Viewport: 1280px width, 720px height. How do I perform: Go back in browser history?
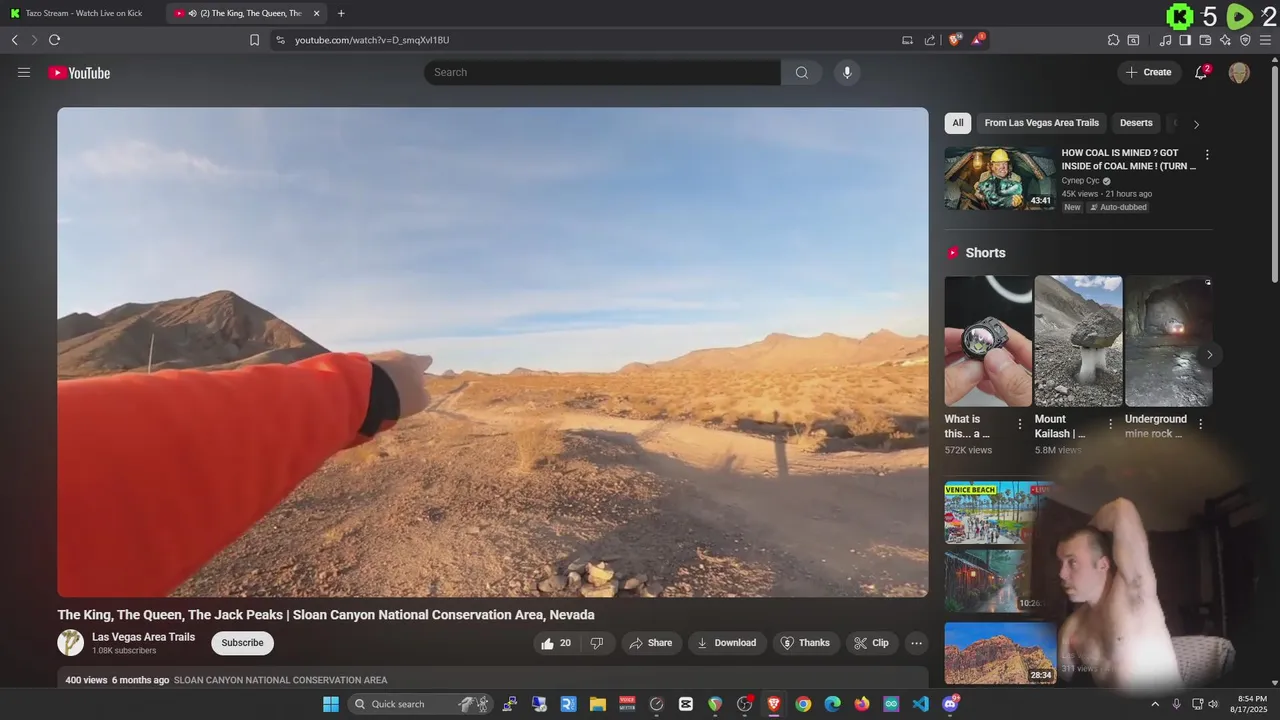[14, 40]
